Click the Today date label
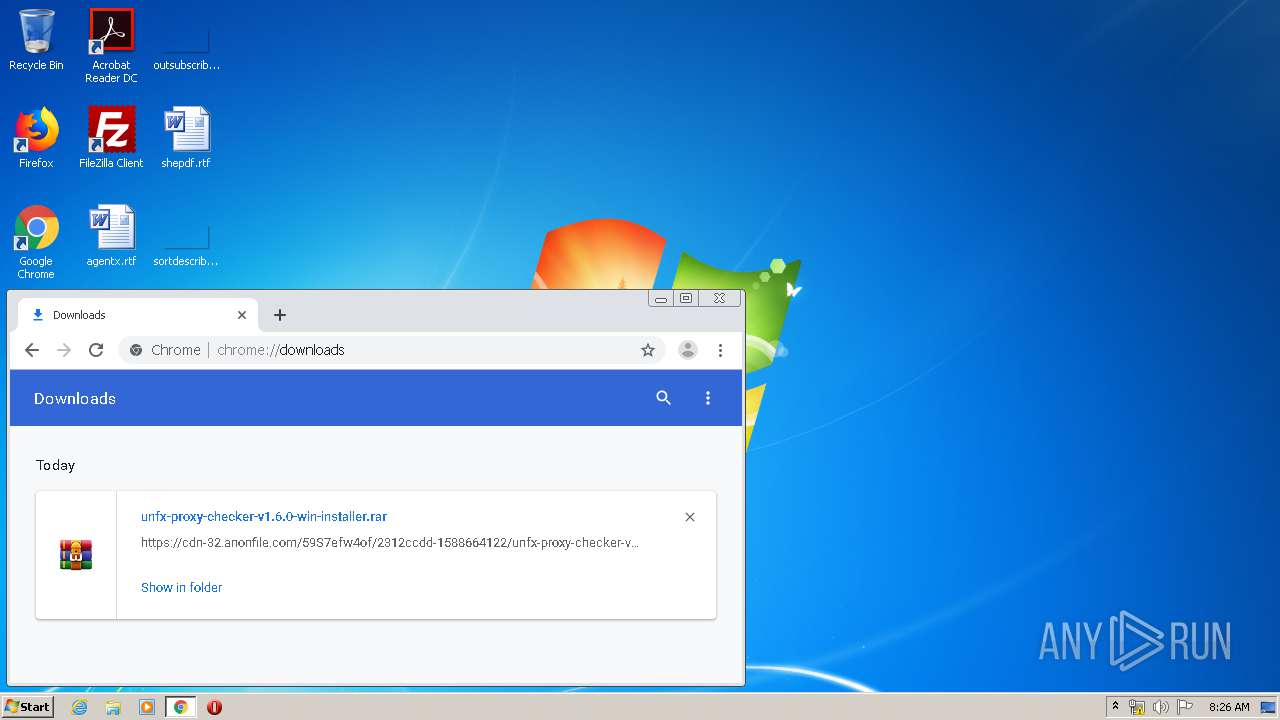Image resolution: width=1280 pixels, height=720 pixels. point(55,465)
